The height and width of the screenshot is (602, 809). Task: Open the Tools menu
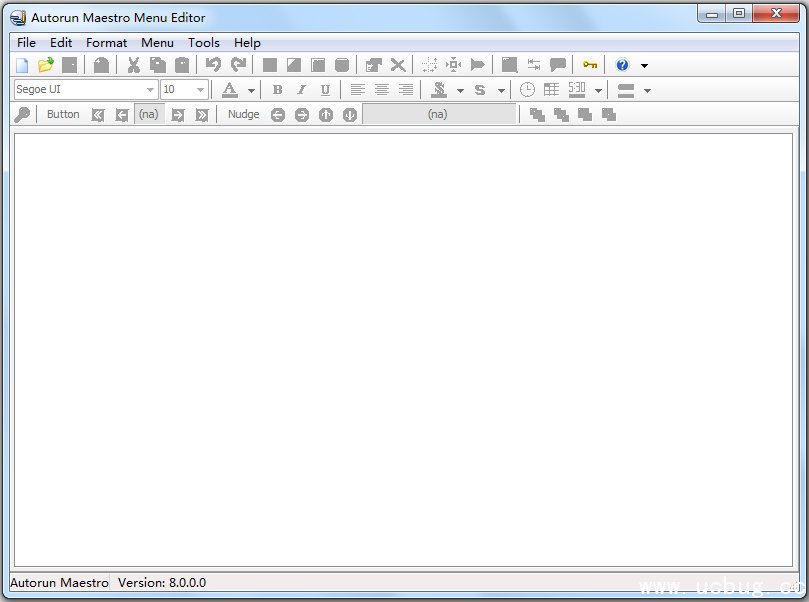pos(203,42)
